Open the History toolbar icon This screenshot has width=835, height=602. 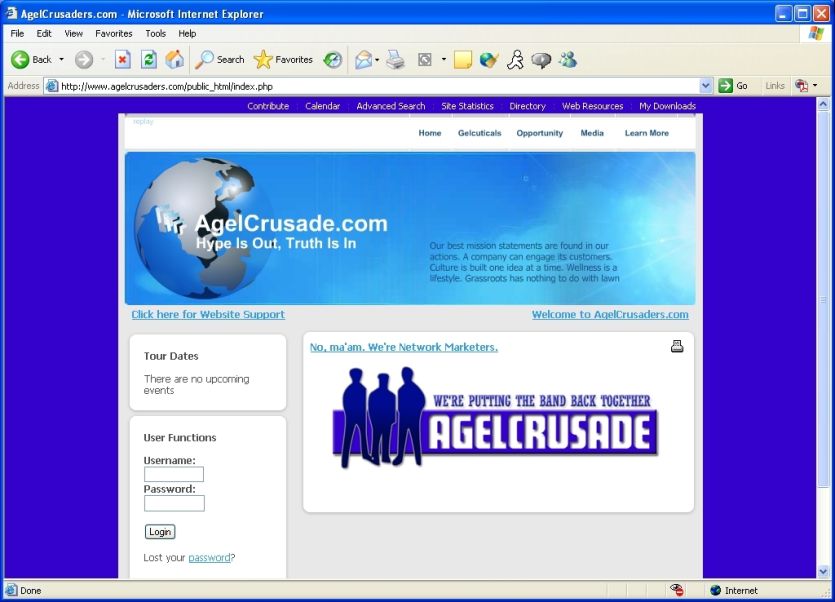[x=333, y=60]
